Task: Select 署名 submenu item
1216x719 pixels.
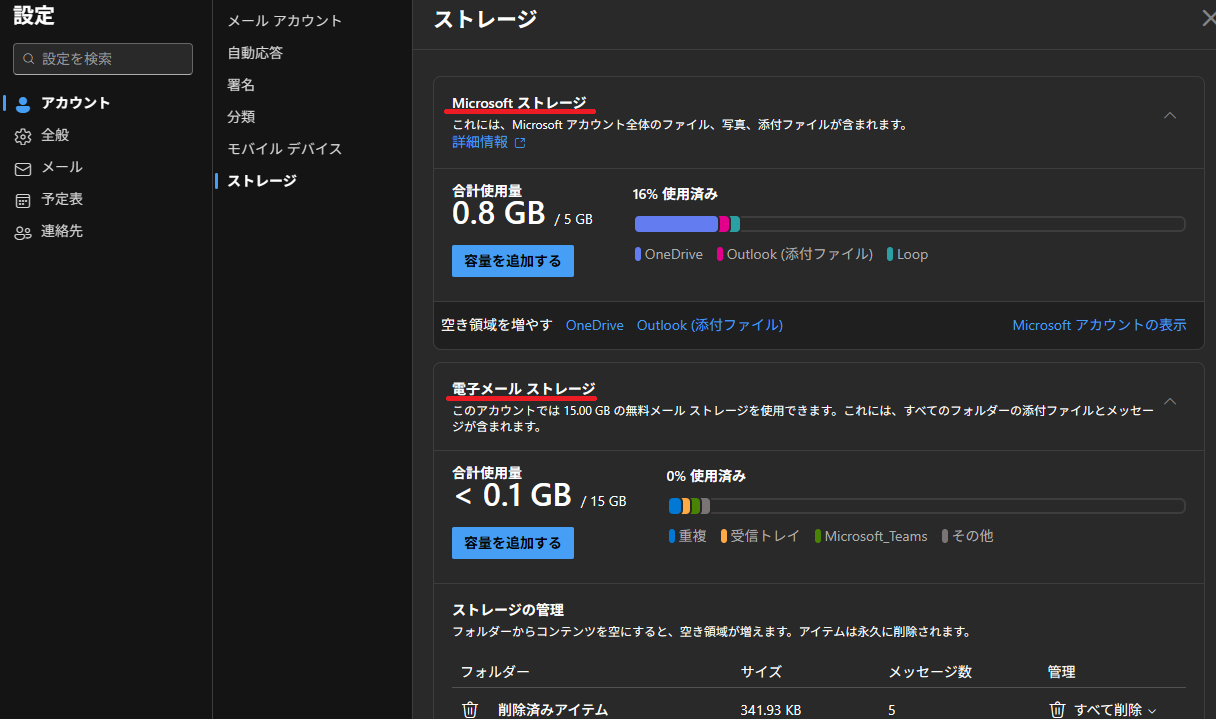Action: [241, 85]
